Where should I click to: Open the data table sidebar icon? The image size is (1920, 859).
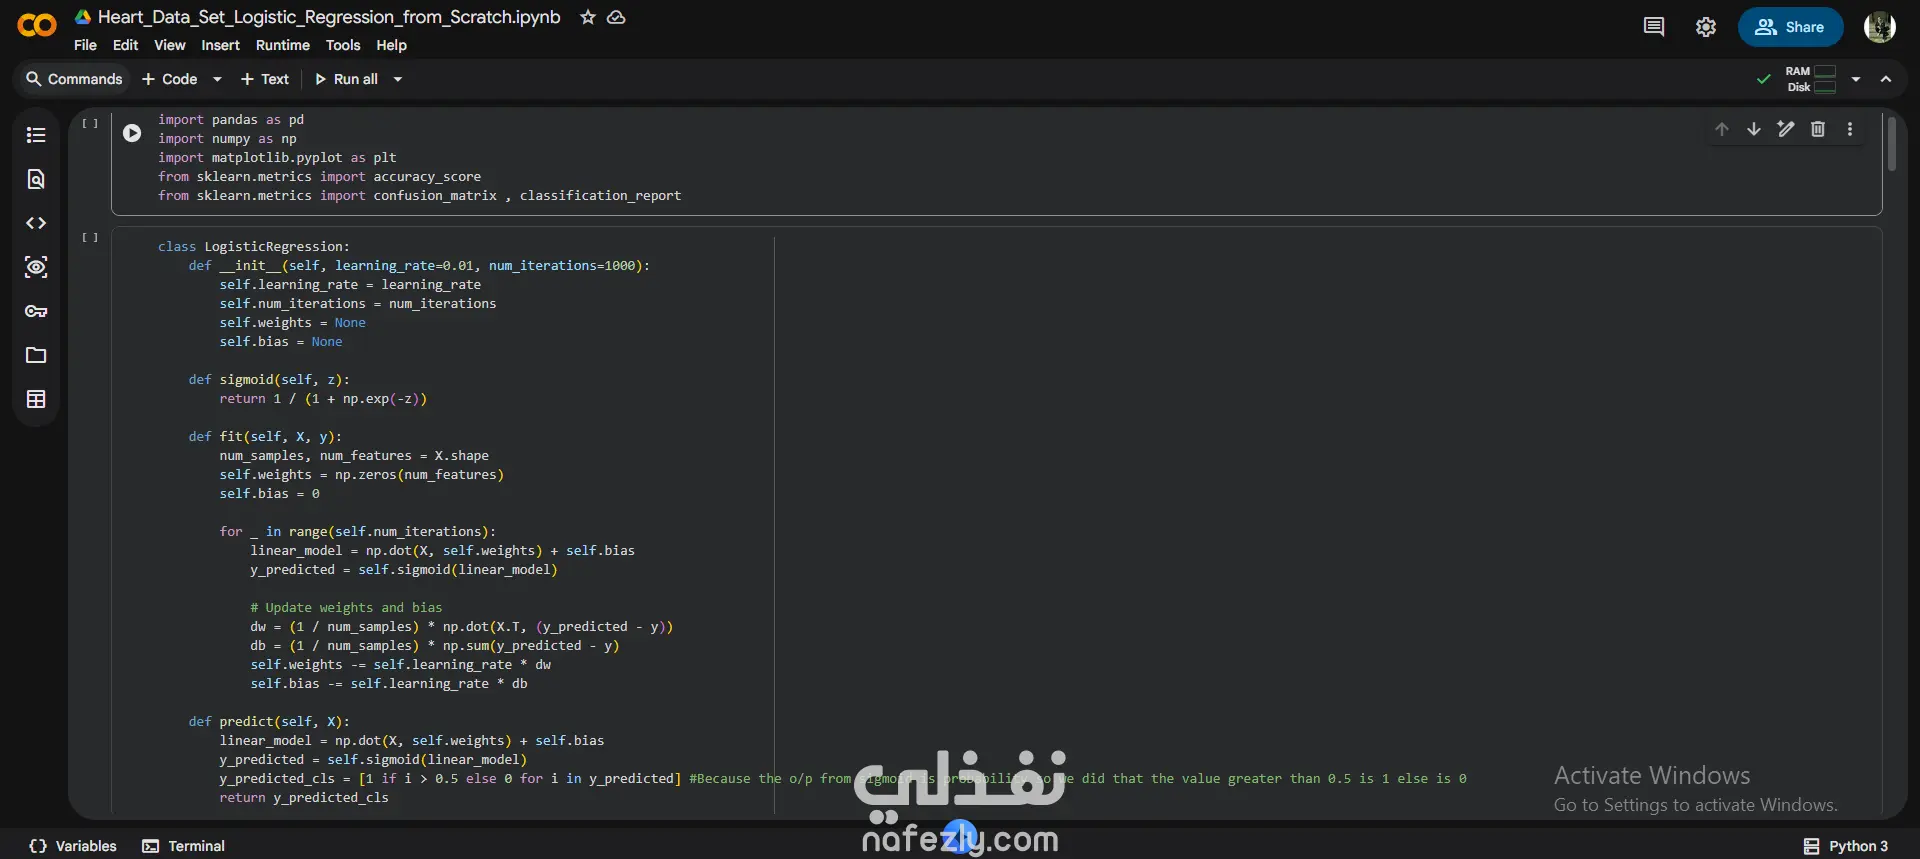pyautogui.click(x=36, y=399)
